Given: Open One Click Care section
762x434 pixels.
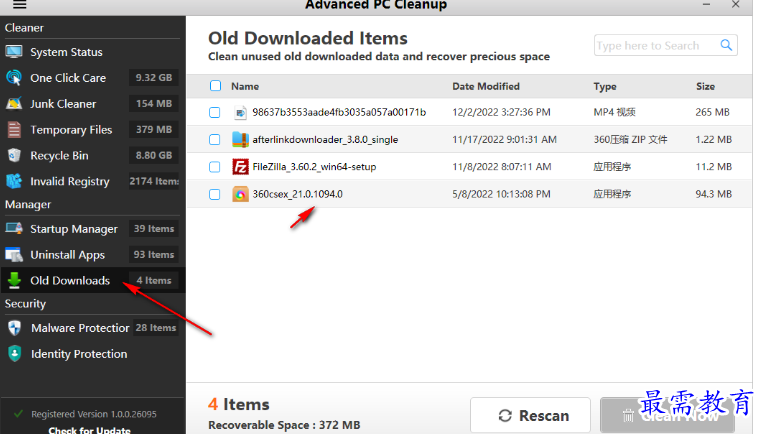Looking at the screenshot, I should pyautogui.click(x=92, y=78).
